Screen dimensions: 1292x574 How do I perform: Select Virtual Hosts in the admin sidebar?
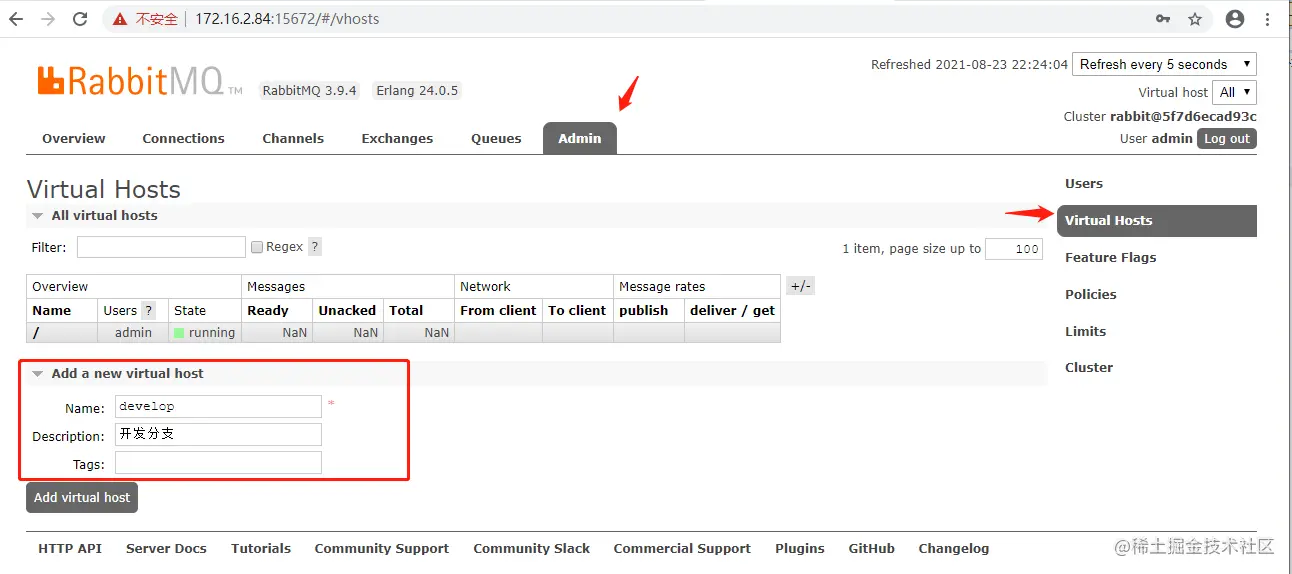point(1157,221)
